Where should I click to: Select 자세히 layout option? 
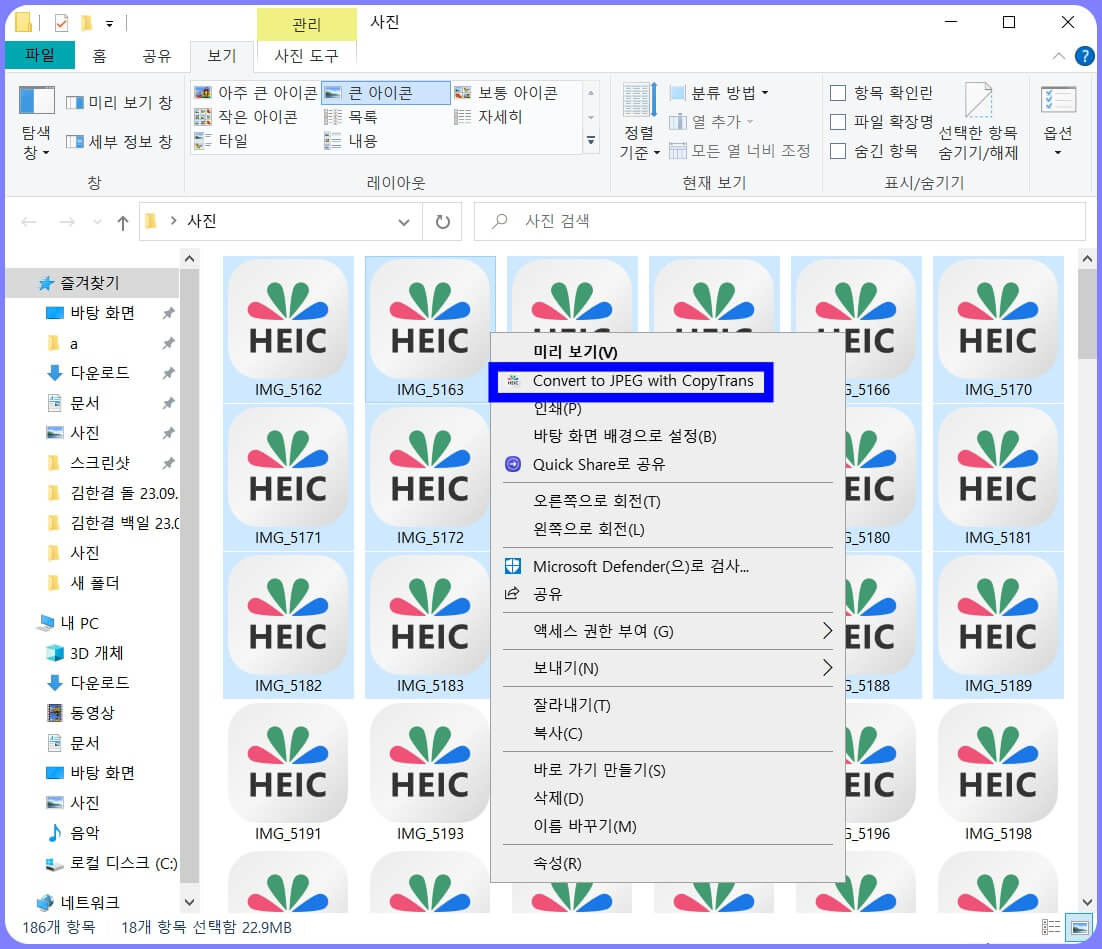pos(488,117)
